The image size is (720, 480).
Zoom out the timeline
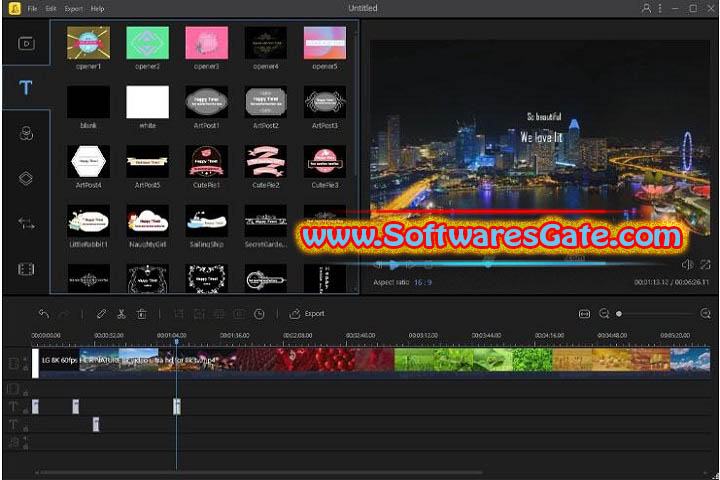(604, 314)
